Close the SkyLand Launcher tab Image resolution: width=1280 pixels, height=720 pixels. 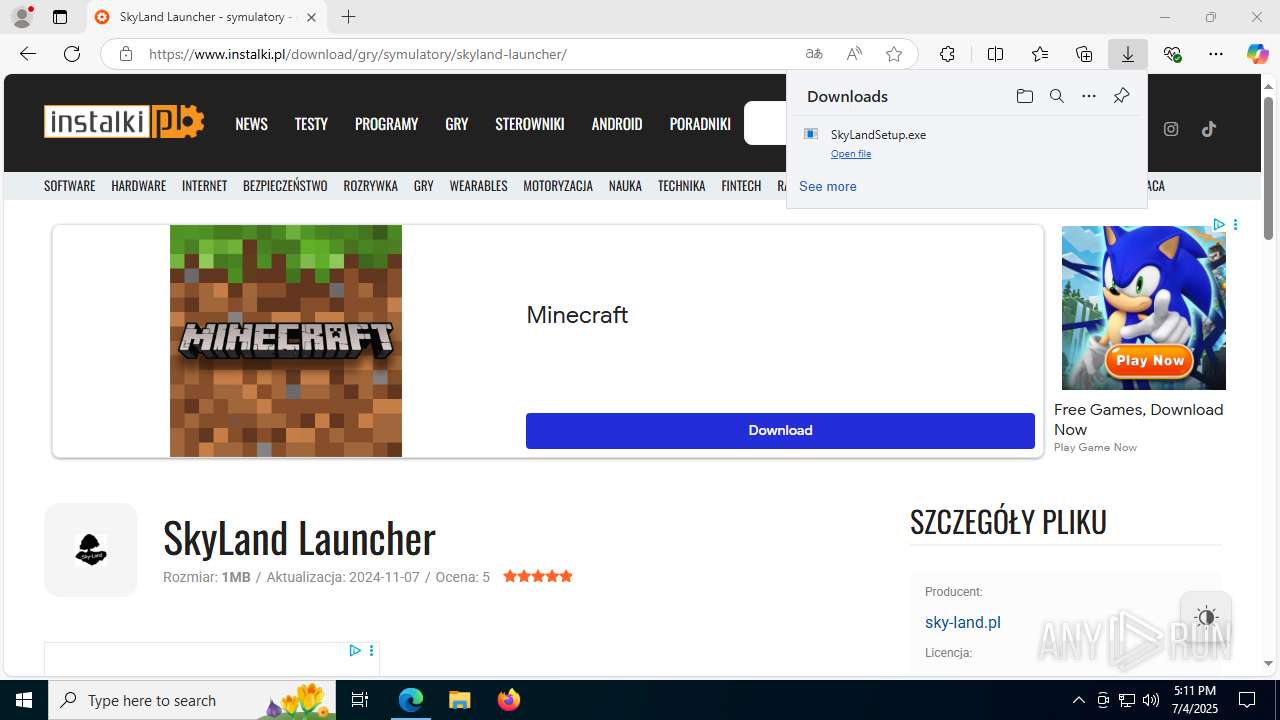click(x=311, y=17)
